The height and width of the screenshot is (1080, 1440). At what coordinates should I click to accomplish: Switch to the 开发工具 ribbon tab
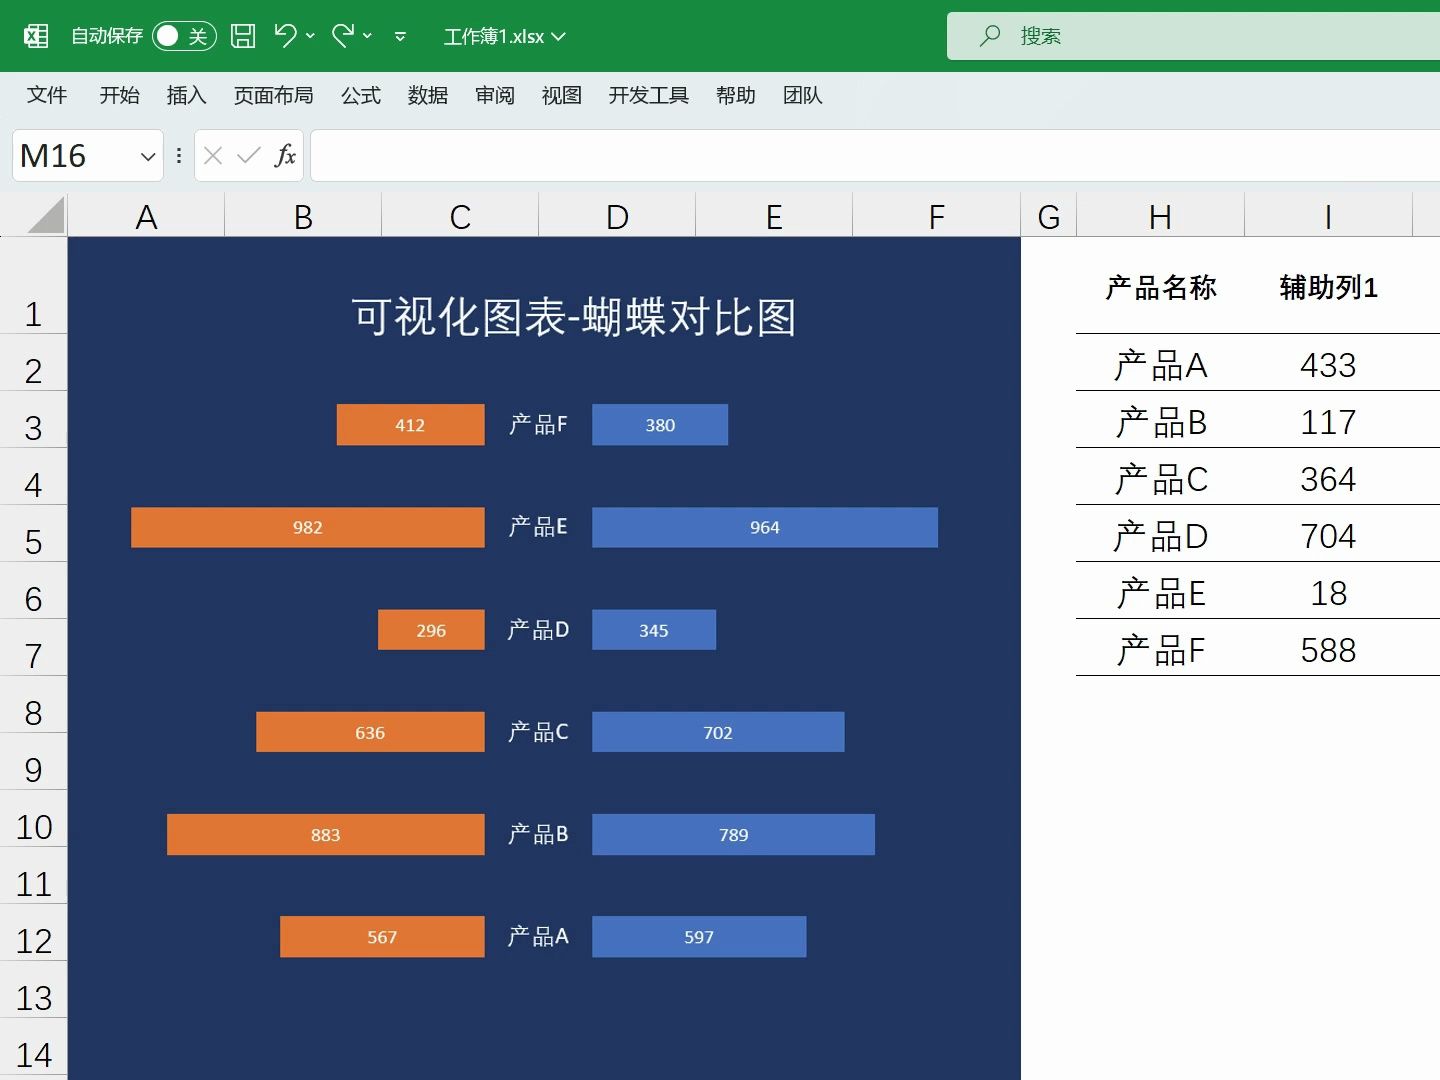(x=649, y=95)
